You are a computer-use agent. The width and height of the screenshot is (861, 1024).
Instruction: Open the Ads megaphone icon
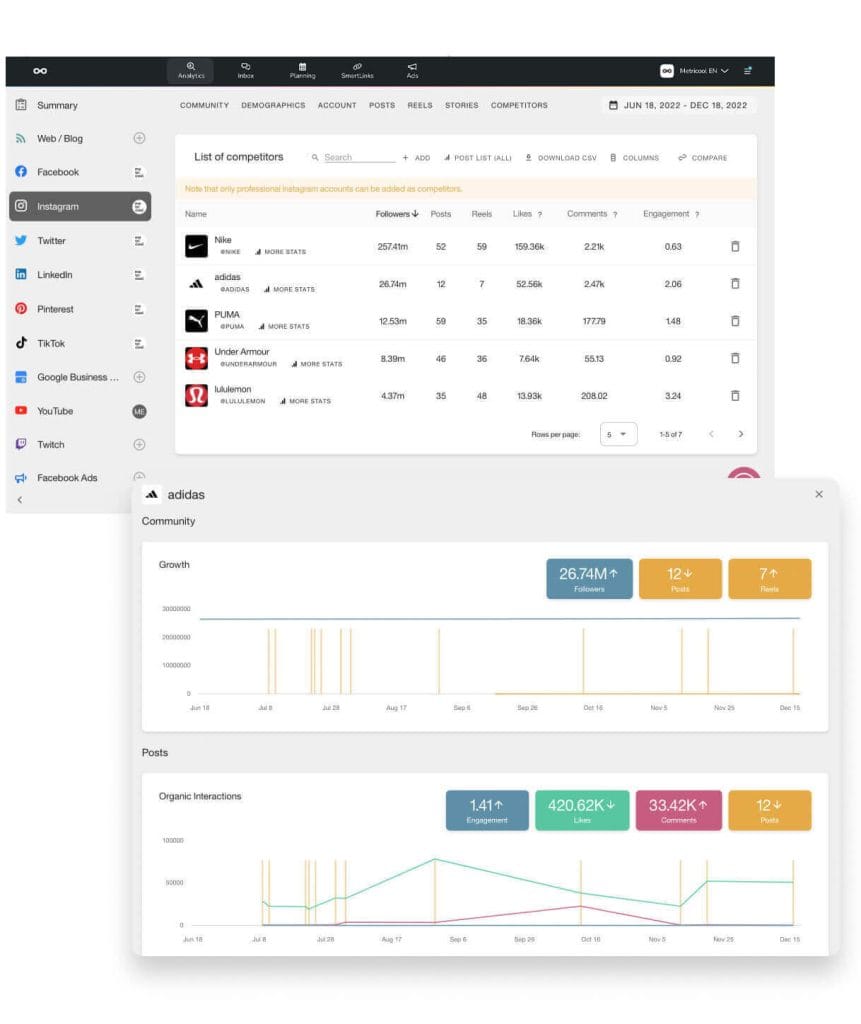[412, 70]
